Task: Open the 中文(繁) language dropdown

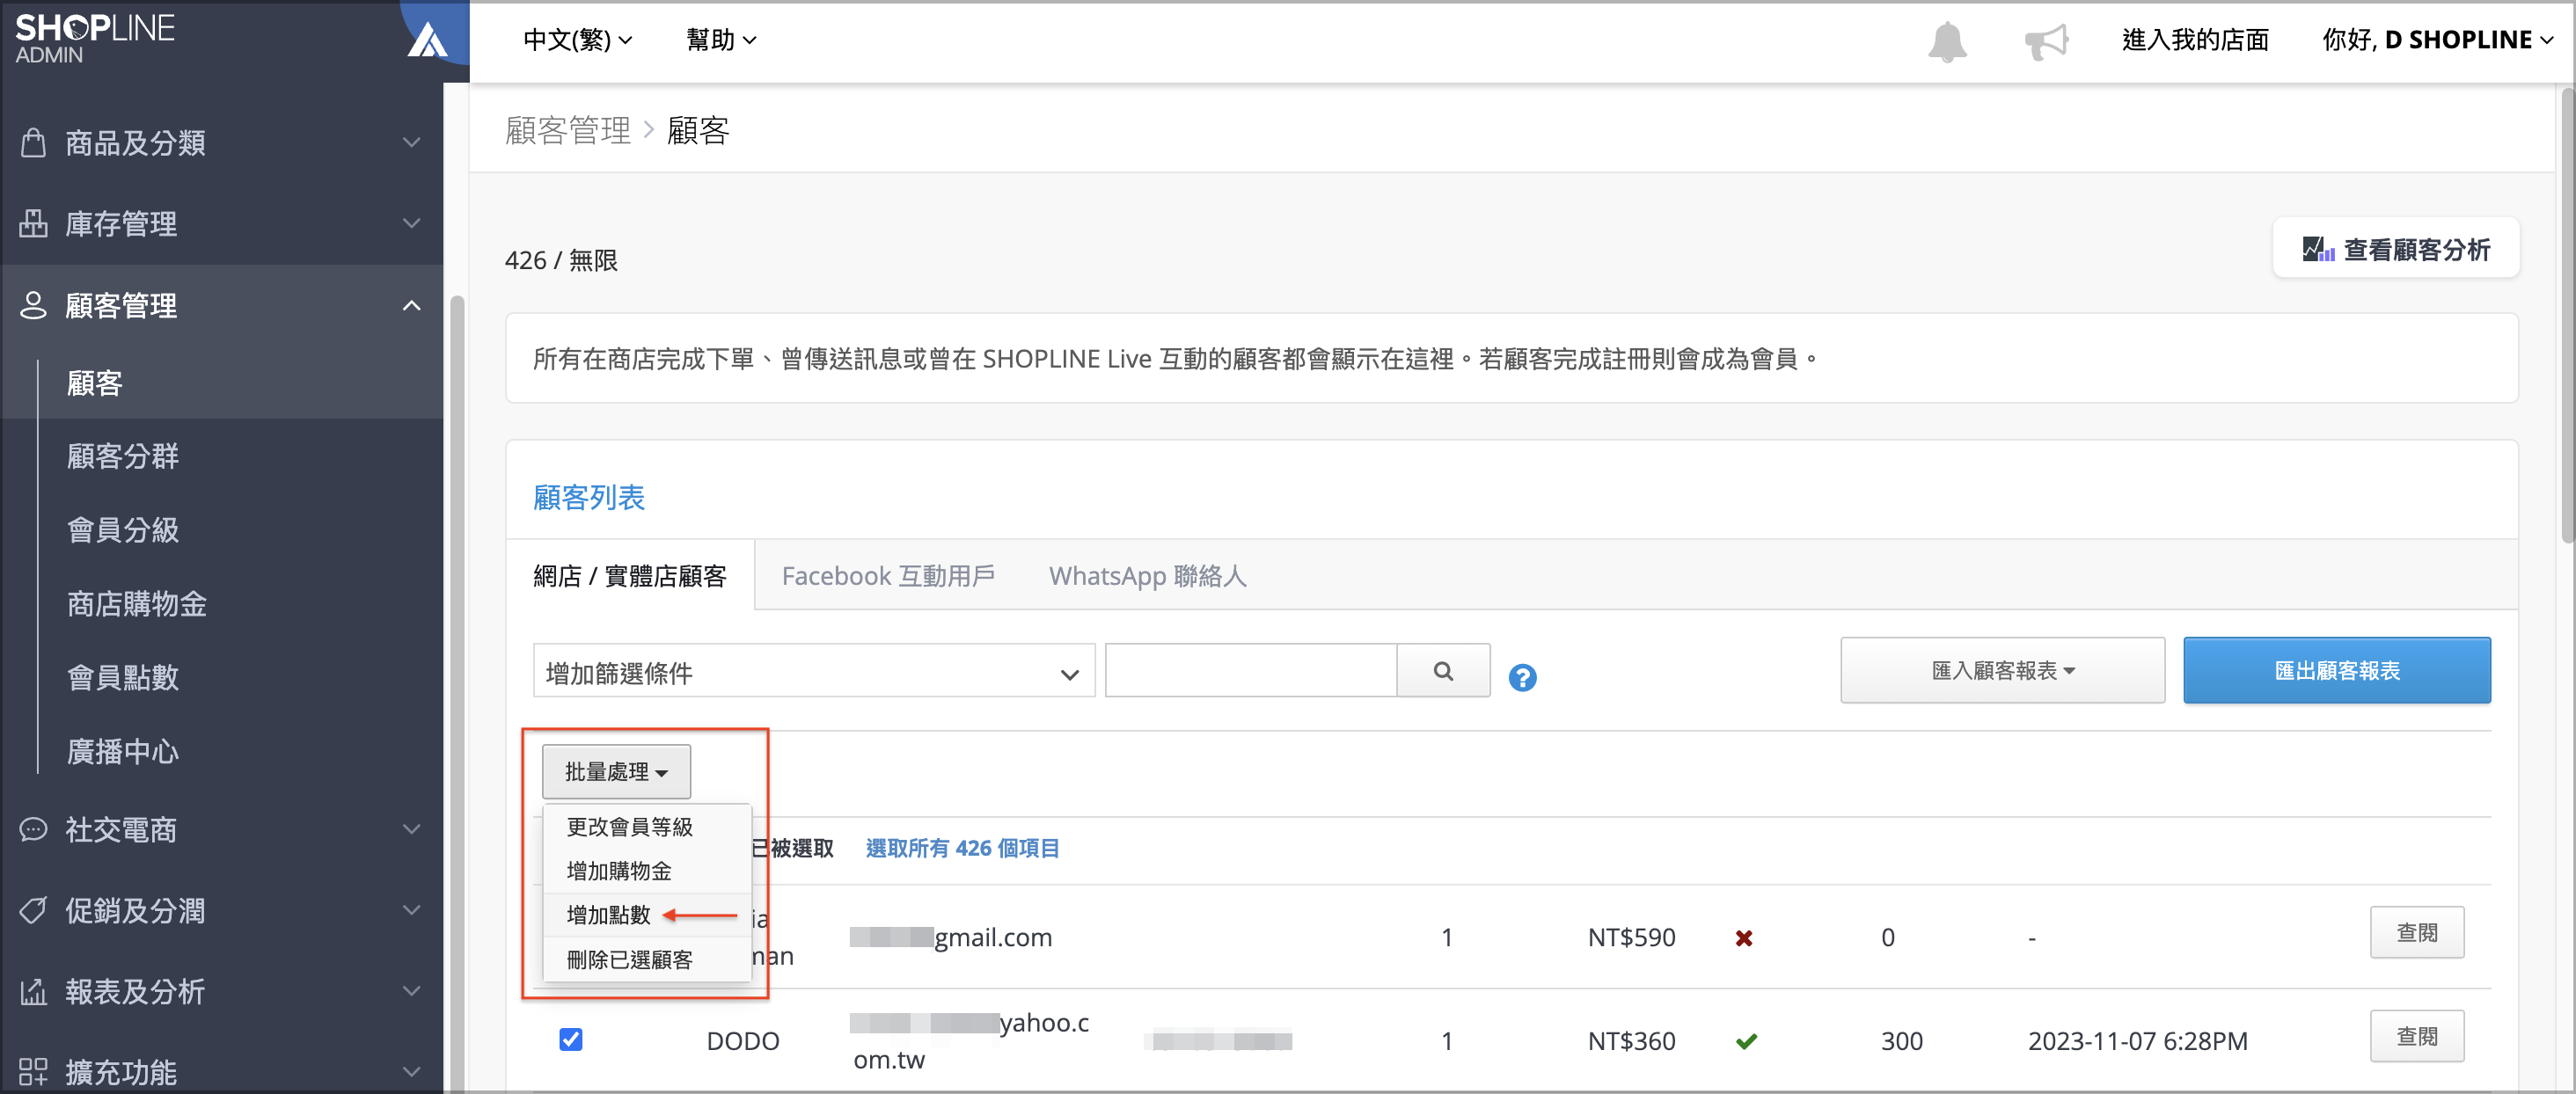Action: (x=577, y=40)
